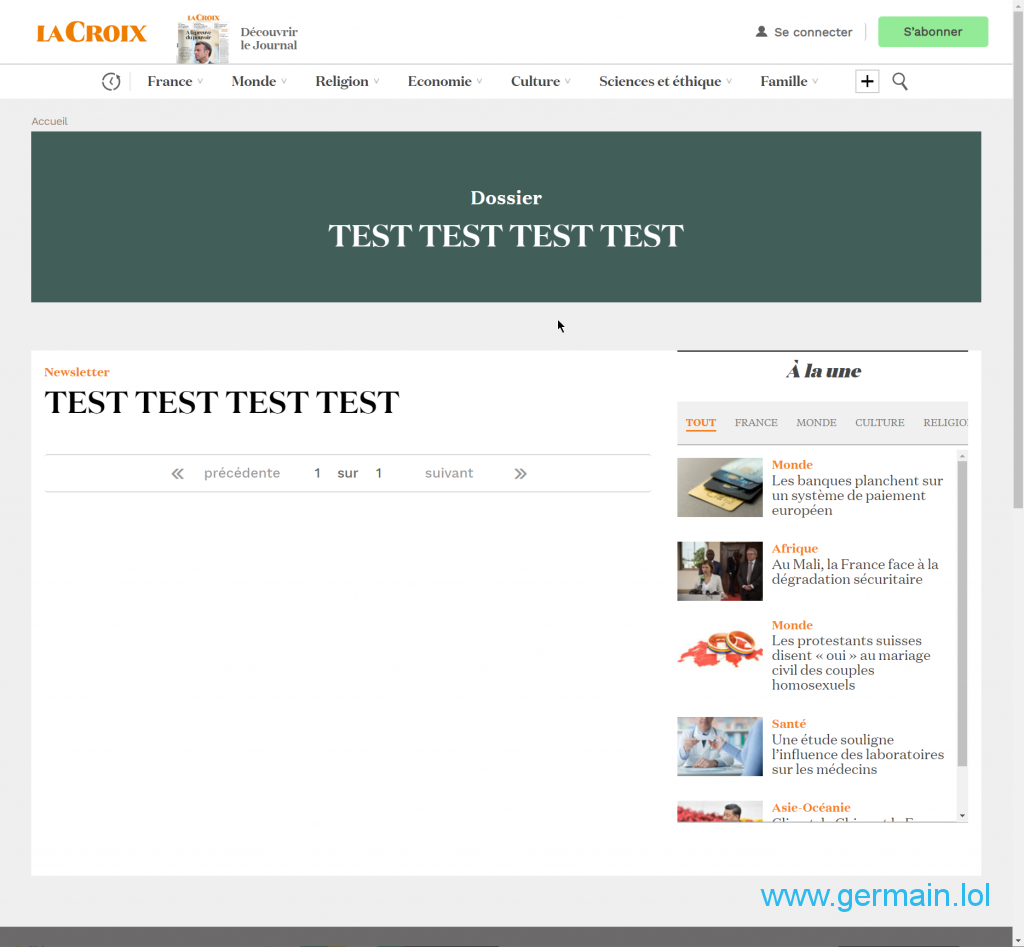
Task: Click the S'abonner button
Action: [x=932, y=32]
